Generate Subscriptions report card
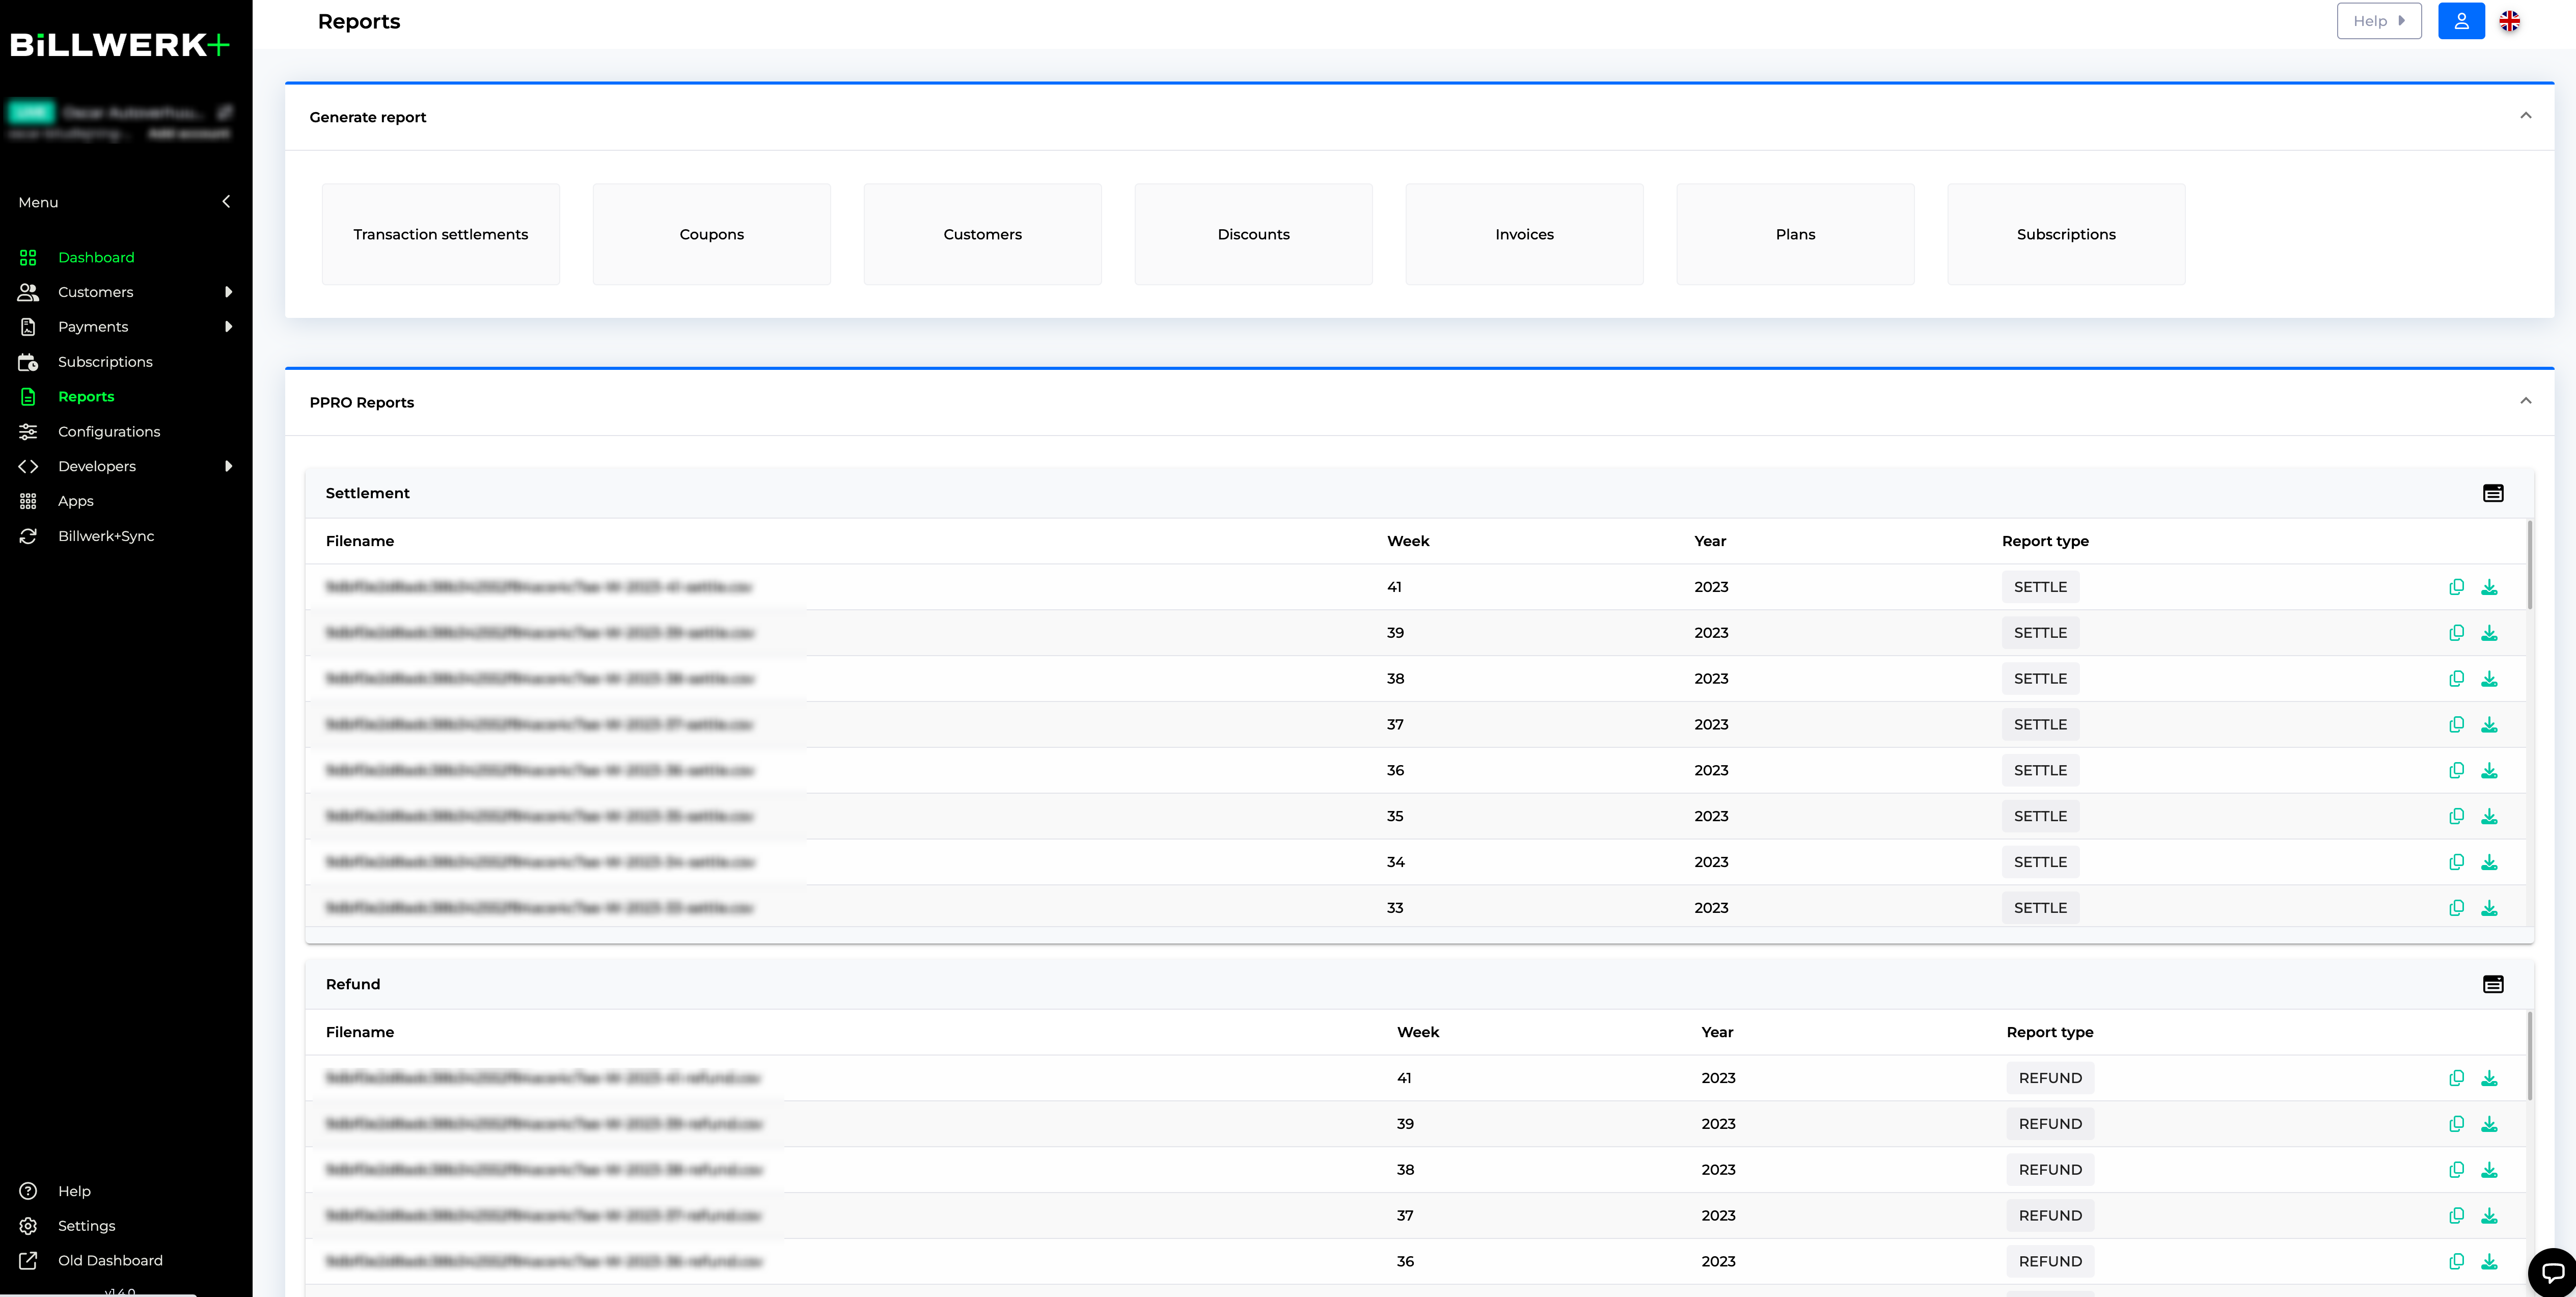 2067,234
